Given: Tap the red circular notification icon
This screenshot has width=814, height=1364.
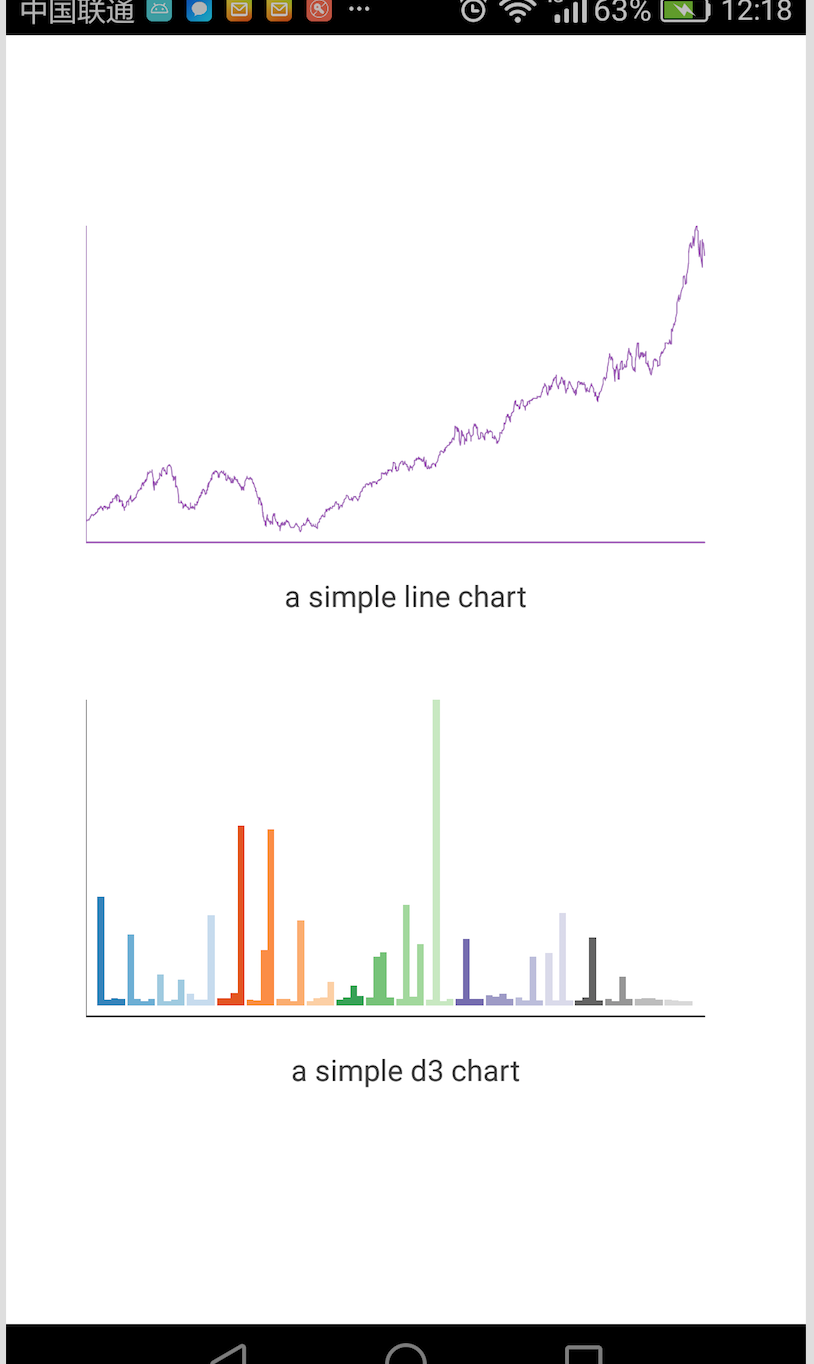Looking at the screenshot, I should (319, 11).
